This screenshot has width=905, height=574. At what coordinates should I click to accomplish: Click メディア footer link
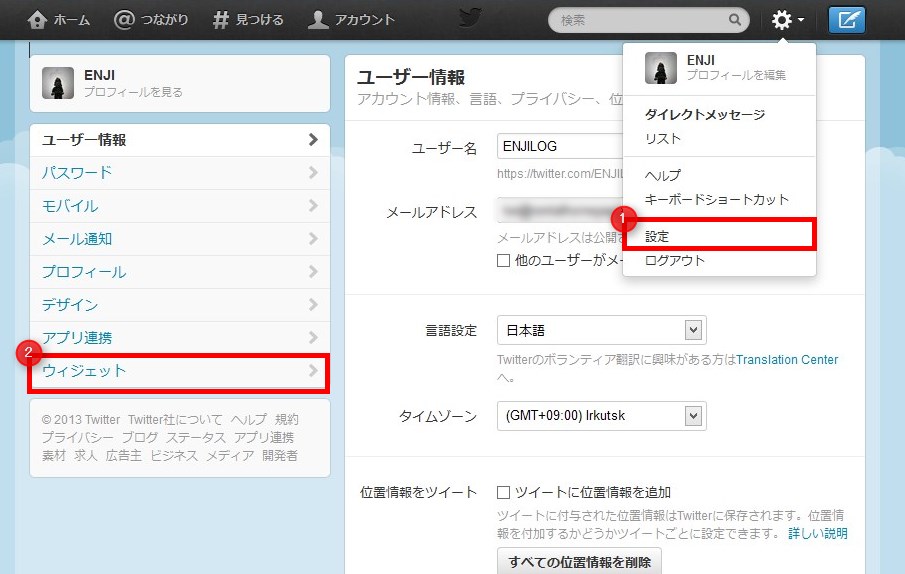click(230, 456)
